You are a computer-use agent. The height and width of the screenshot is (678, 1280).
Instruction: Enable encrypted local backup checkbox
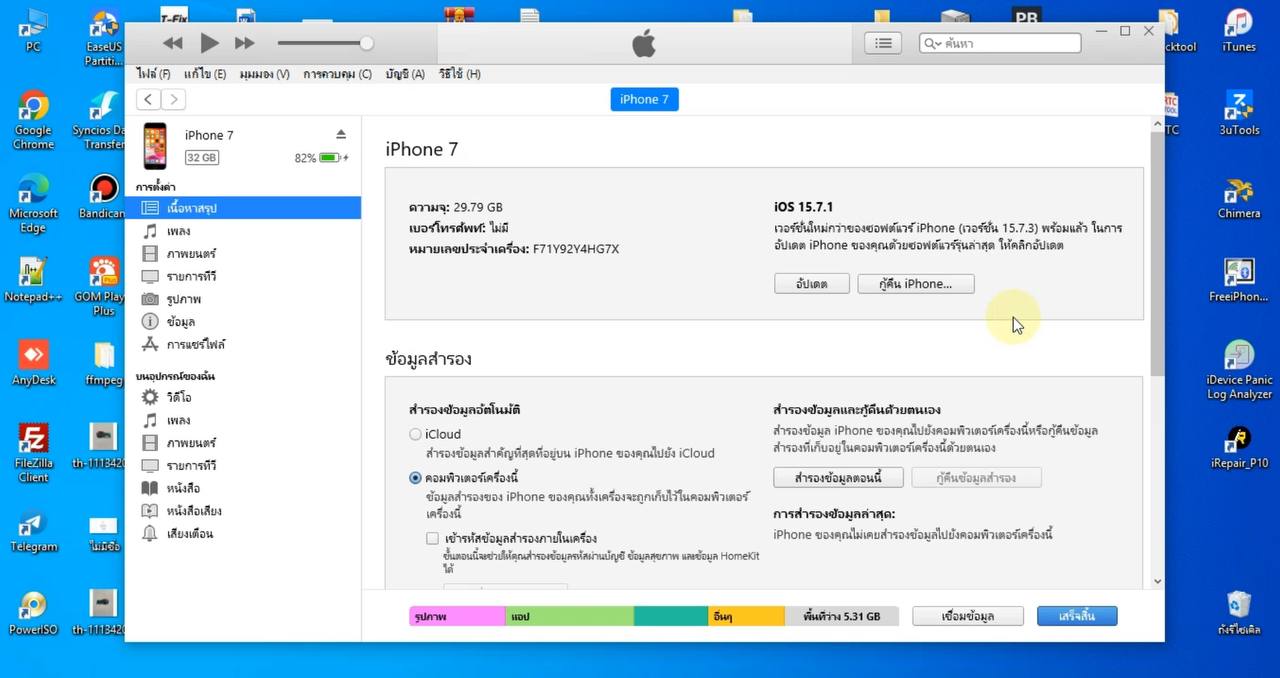[x=432, y=538]
